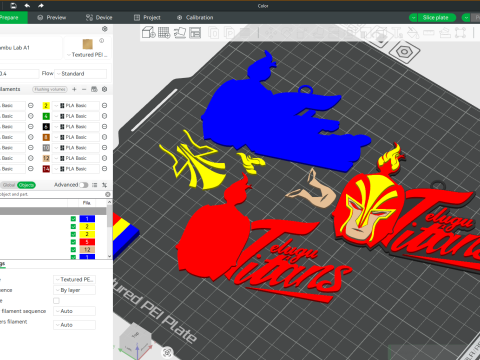480x360 pixels.
Task: Click the Slice plate button
Action: point(436,18)
